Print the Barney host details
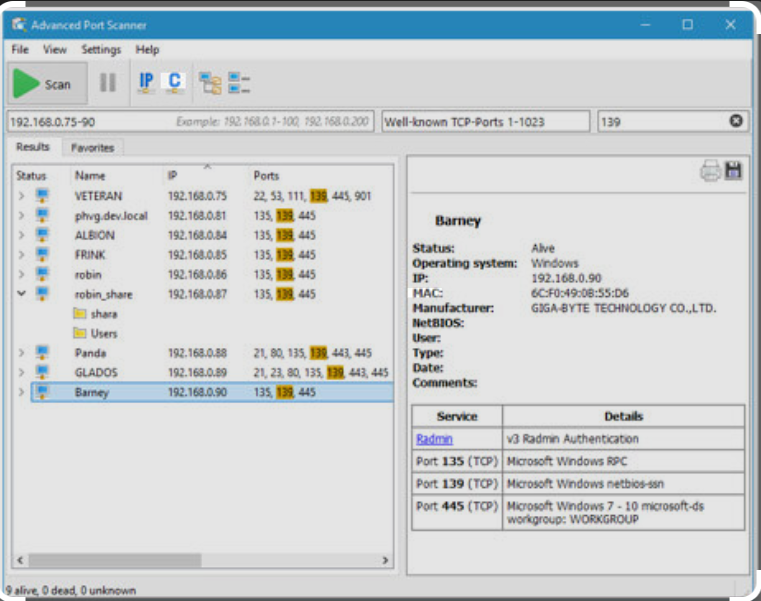761x601 pixels. pyautogui.click(x=710, y=171)
